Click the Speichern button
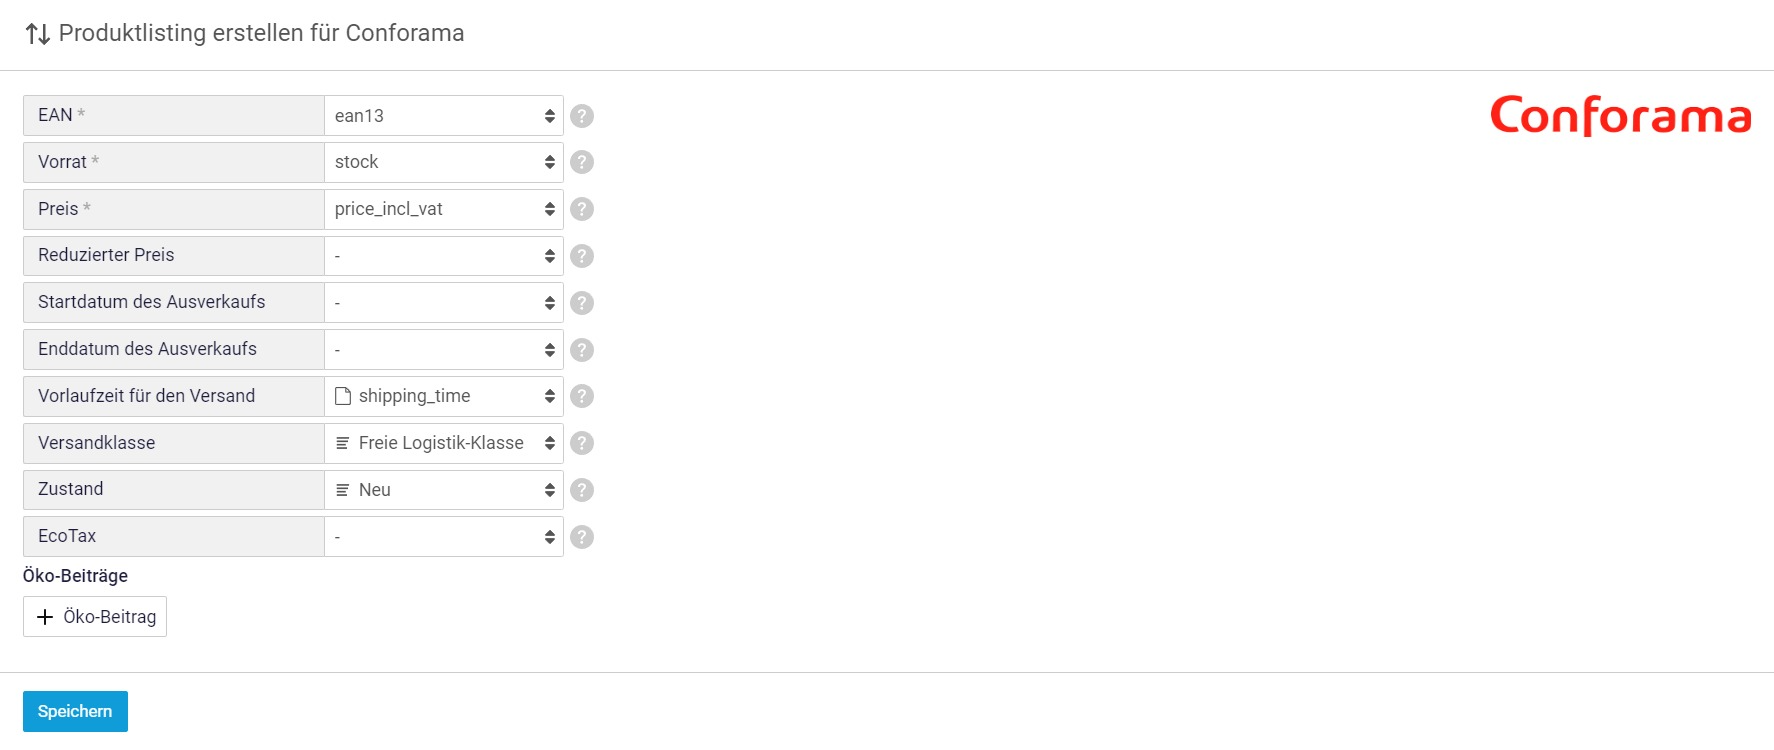Viewport: 1774px width, 750px height. (x=75, y=711)
